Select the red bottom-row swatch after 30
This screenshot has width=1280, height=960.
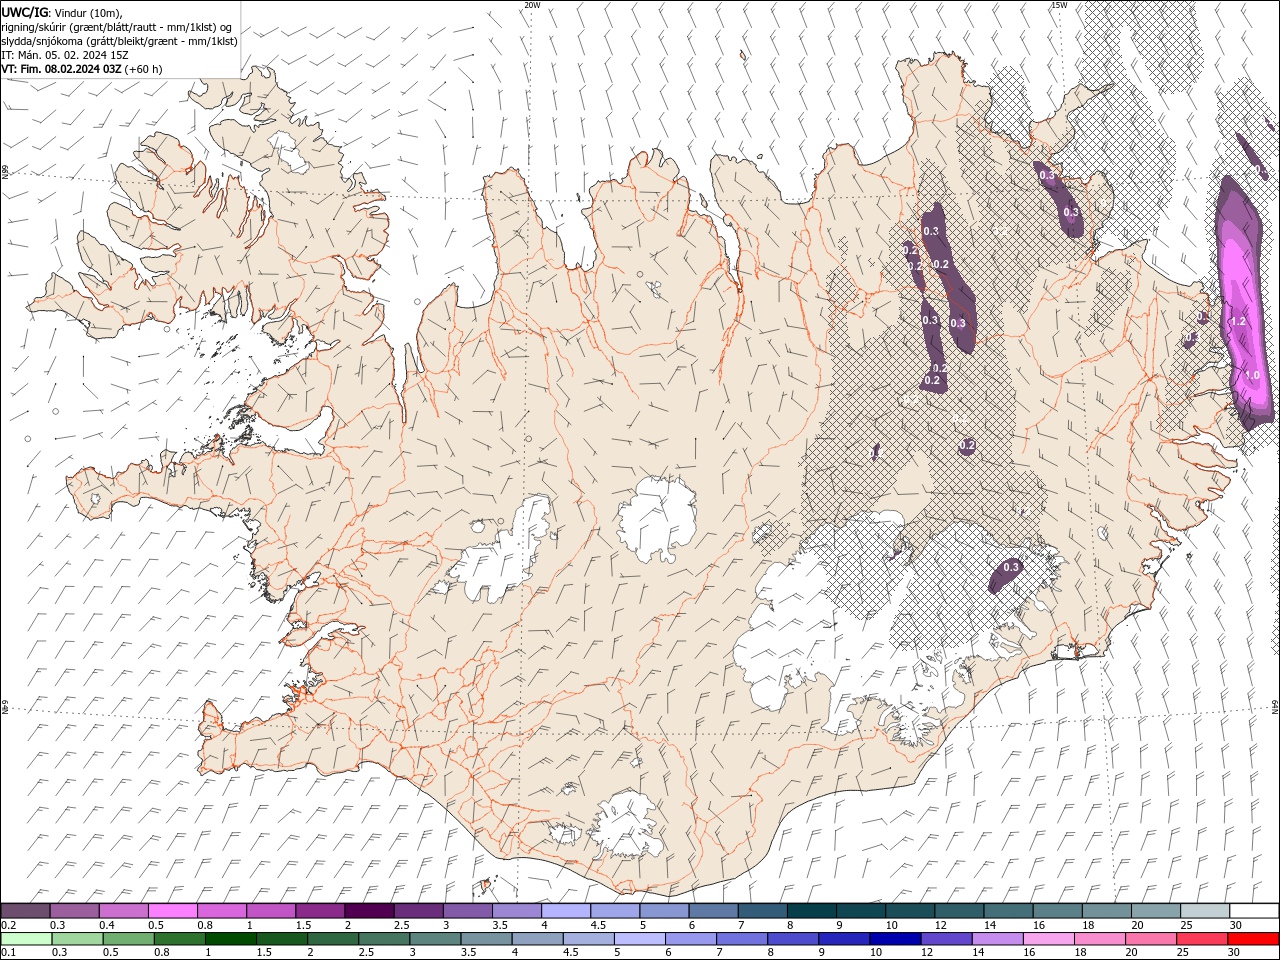click(x=1255, y=939)
